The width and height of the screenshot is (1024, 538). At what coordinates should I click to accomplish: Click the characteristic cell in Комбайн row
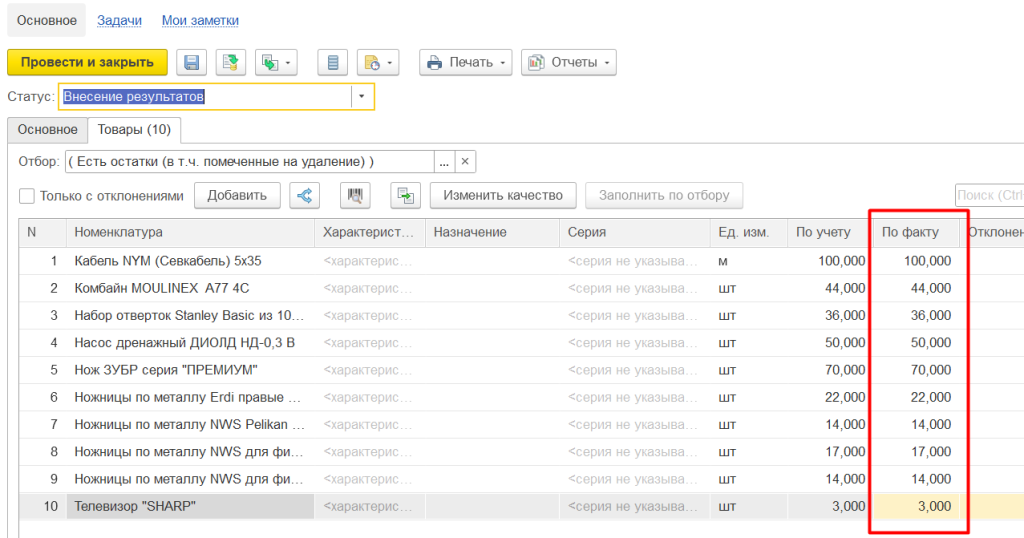(x=370, y=289)
